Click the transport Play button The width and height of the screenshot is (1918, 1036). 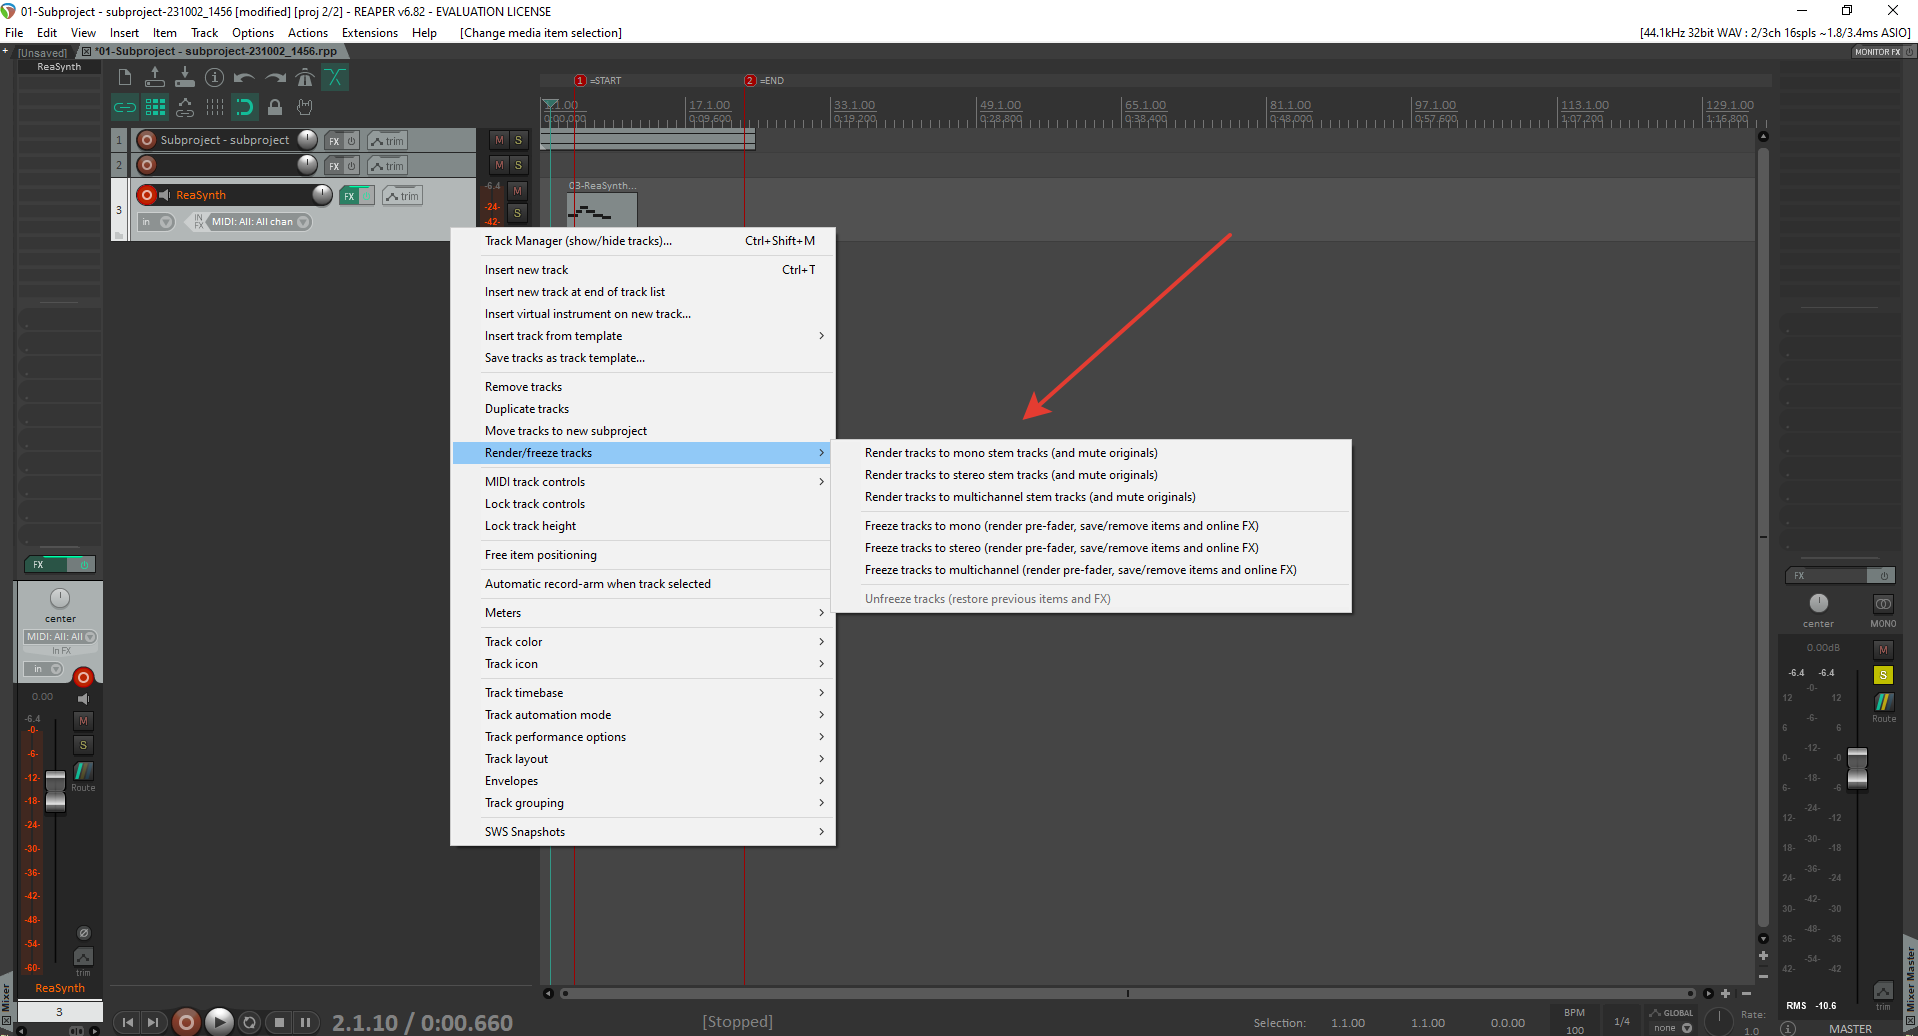coord(219,1022)
